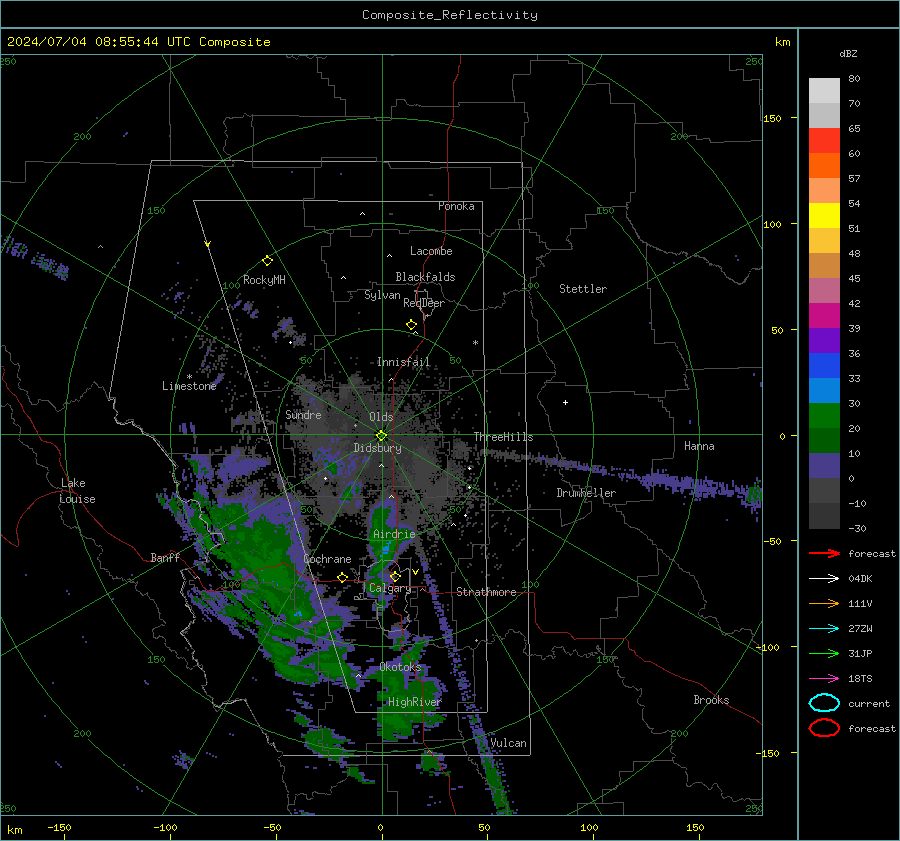Click the red forecast arrow in legend
This screenshot has width=900, height=841.
click(x=824, y=553)
